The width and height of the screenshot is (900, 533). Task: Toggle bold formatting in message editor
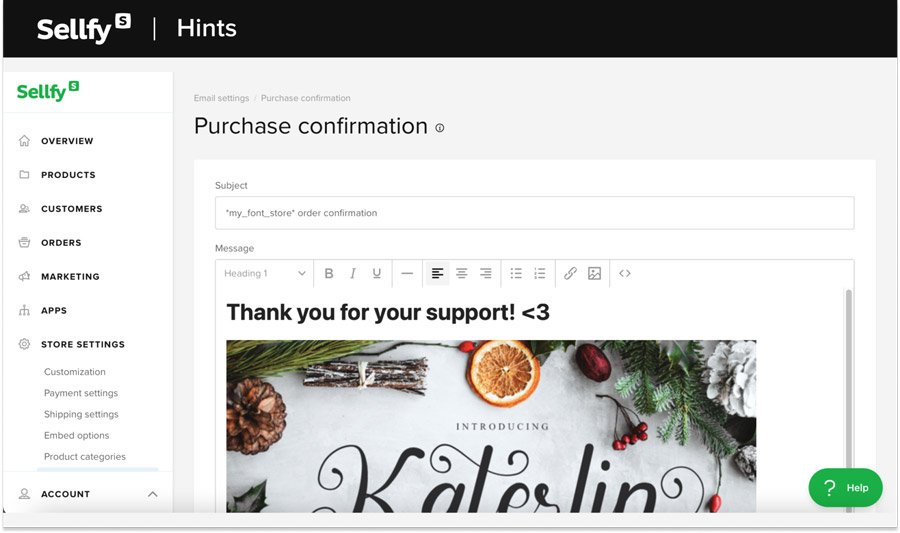coord(329,273)
